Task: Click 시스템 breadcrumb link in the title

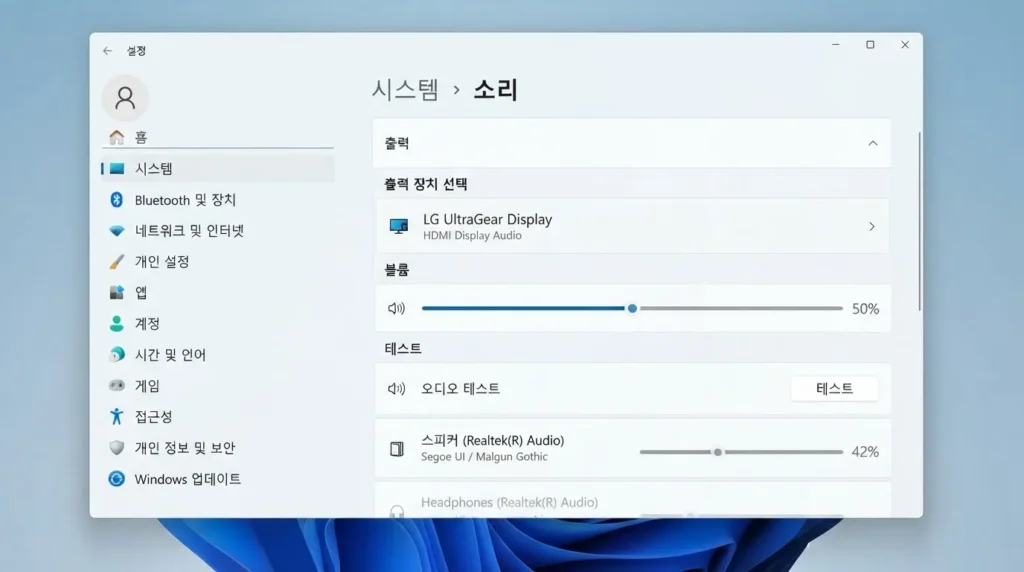Action: [x=406, y=89]
